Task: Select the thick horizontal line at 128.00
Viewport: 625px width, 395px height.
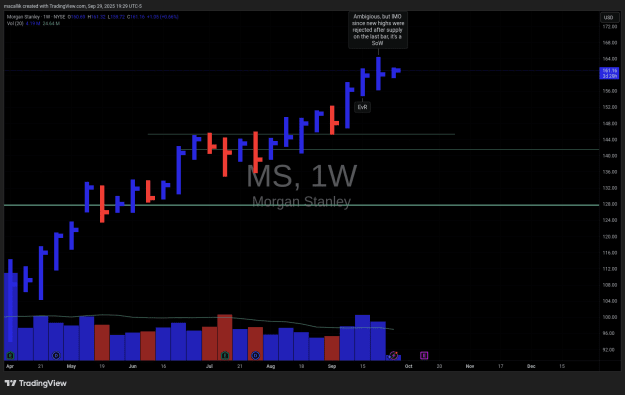Action: (x=301, y=205)
